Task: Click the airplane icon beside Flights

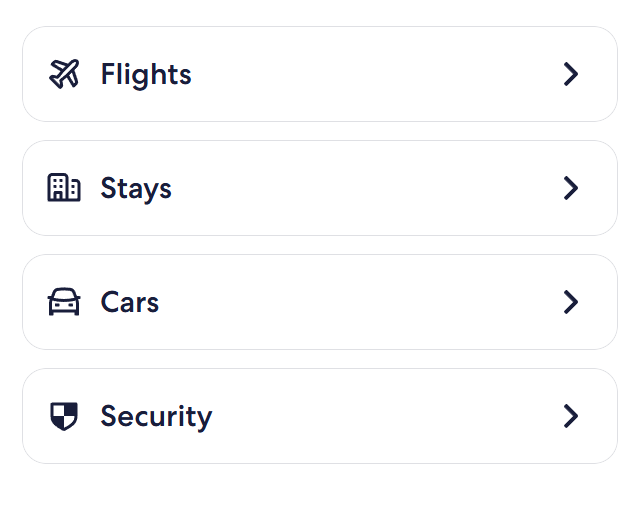Action: tap(64, 74)
